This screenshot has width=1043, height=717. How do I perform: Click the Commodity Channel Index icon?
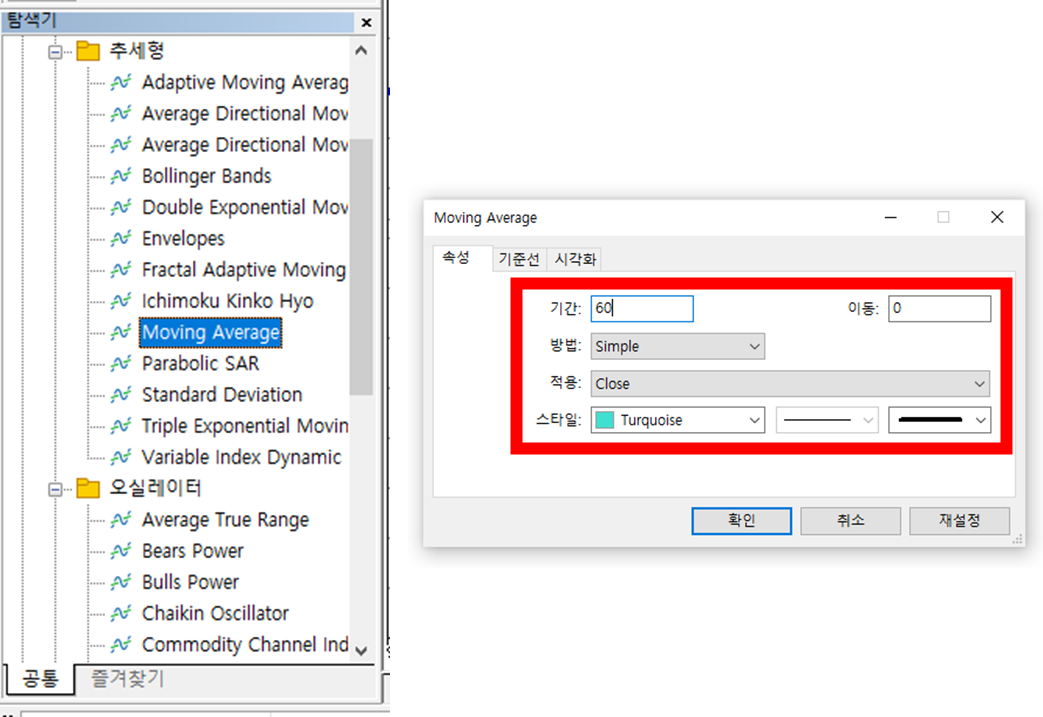[120, 645]
